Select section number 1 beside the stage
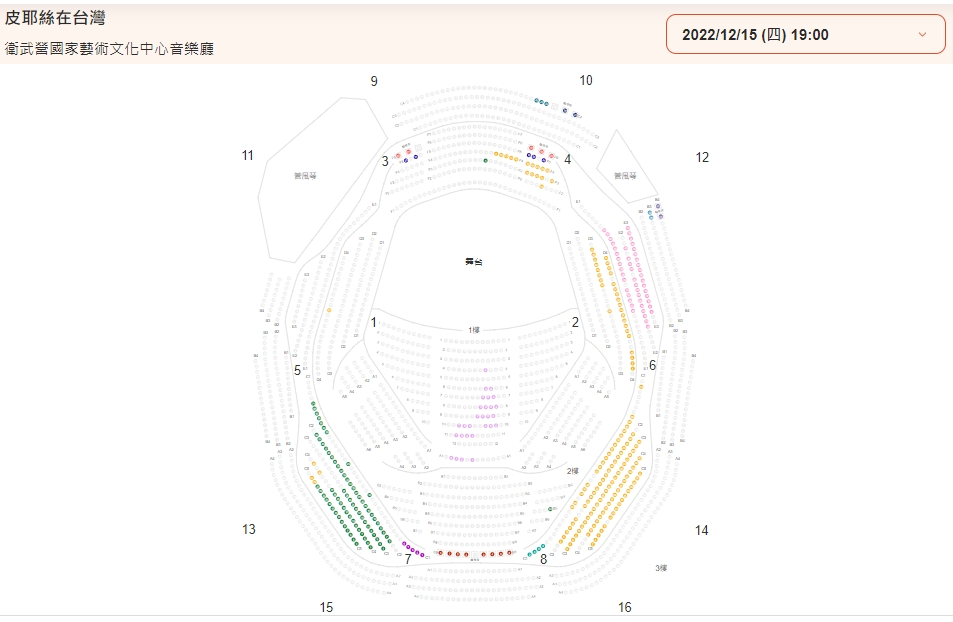The height and width of the screenshot is (622, 953). tap(374, 322)
